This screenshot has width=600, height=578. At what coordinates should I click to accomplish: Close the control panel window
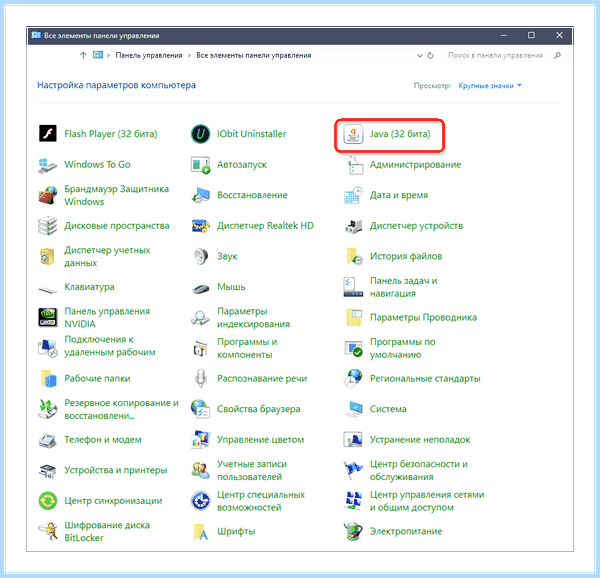[559, 35]
